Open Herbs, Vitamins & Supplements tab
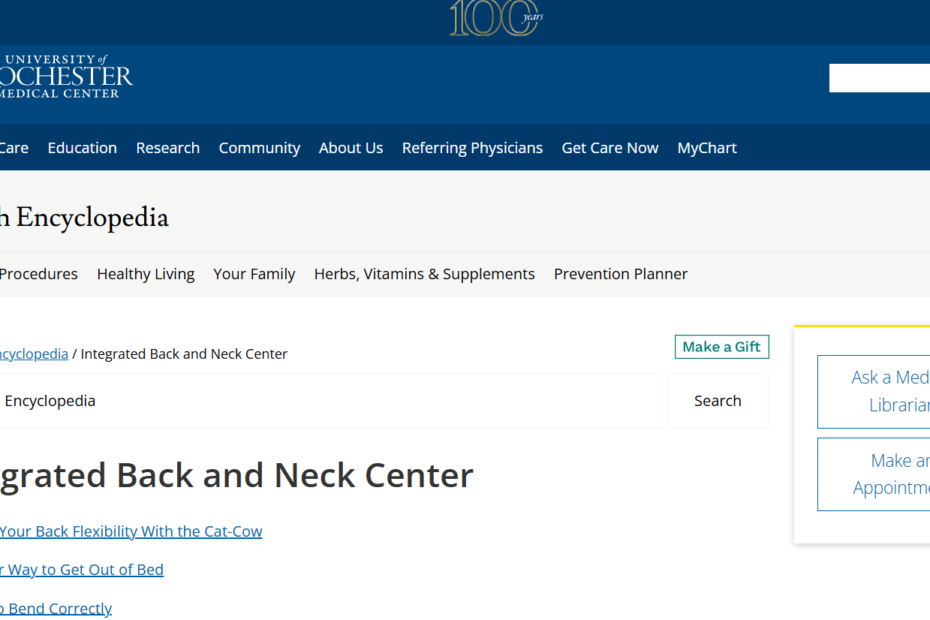This screenshot has height=620, width=930. [424, 274]
